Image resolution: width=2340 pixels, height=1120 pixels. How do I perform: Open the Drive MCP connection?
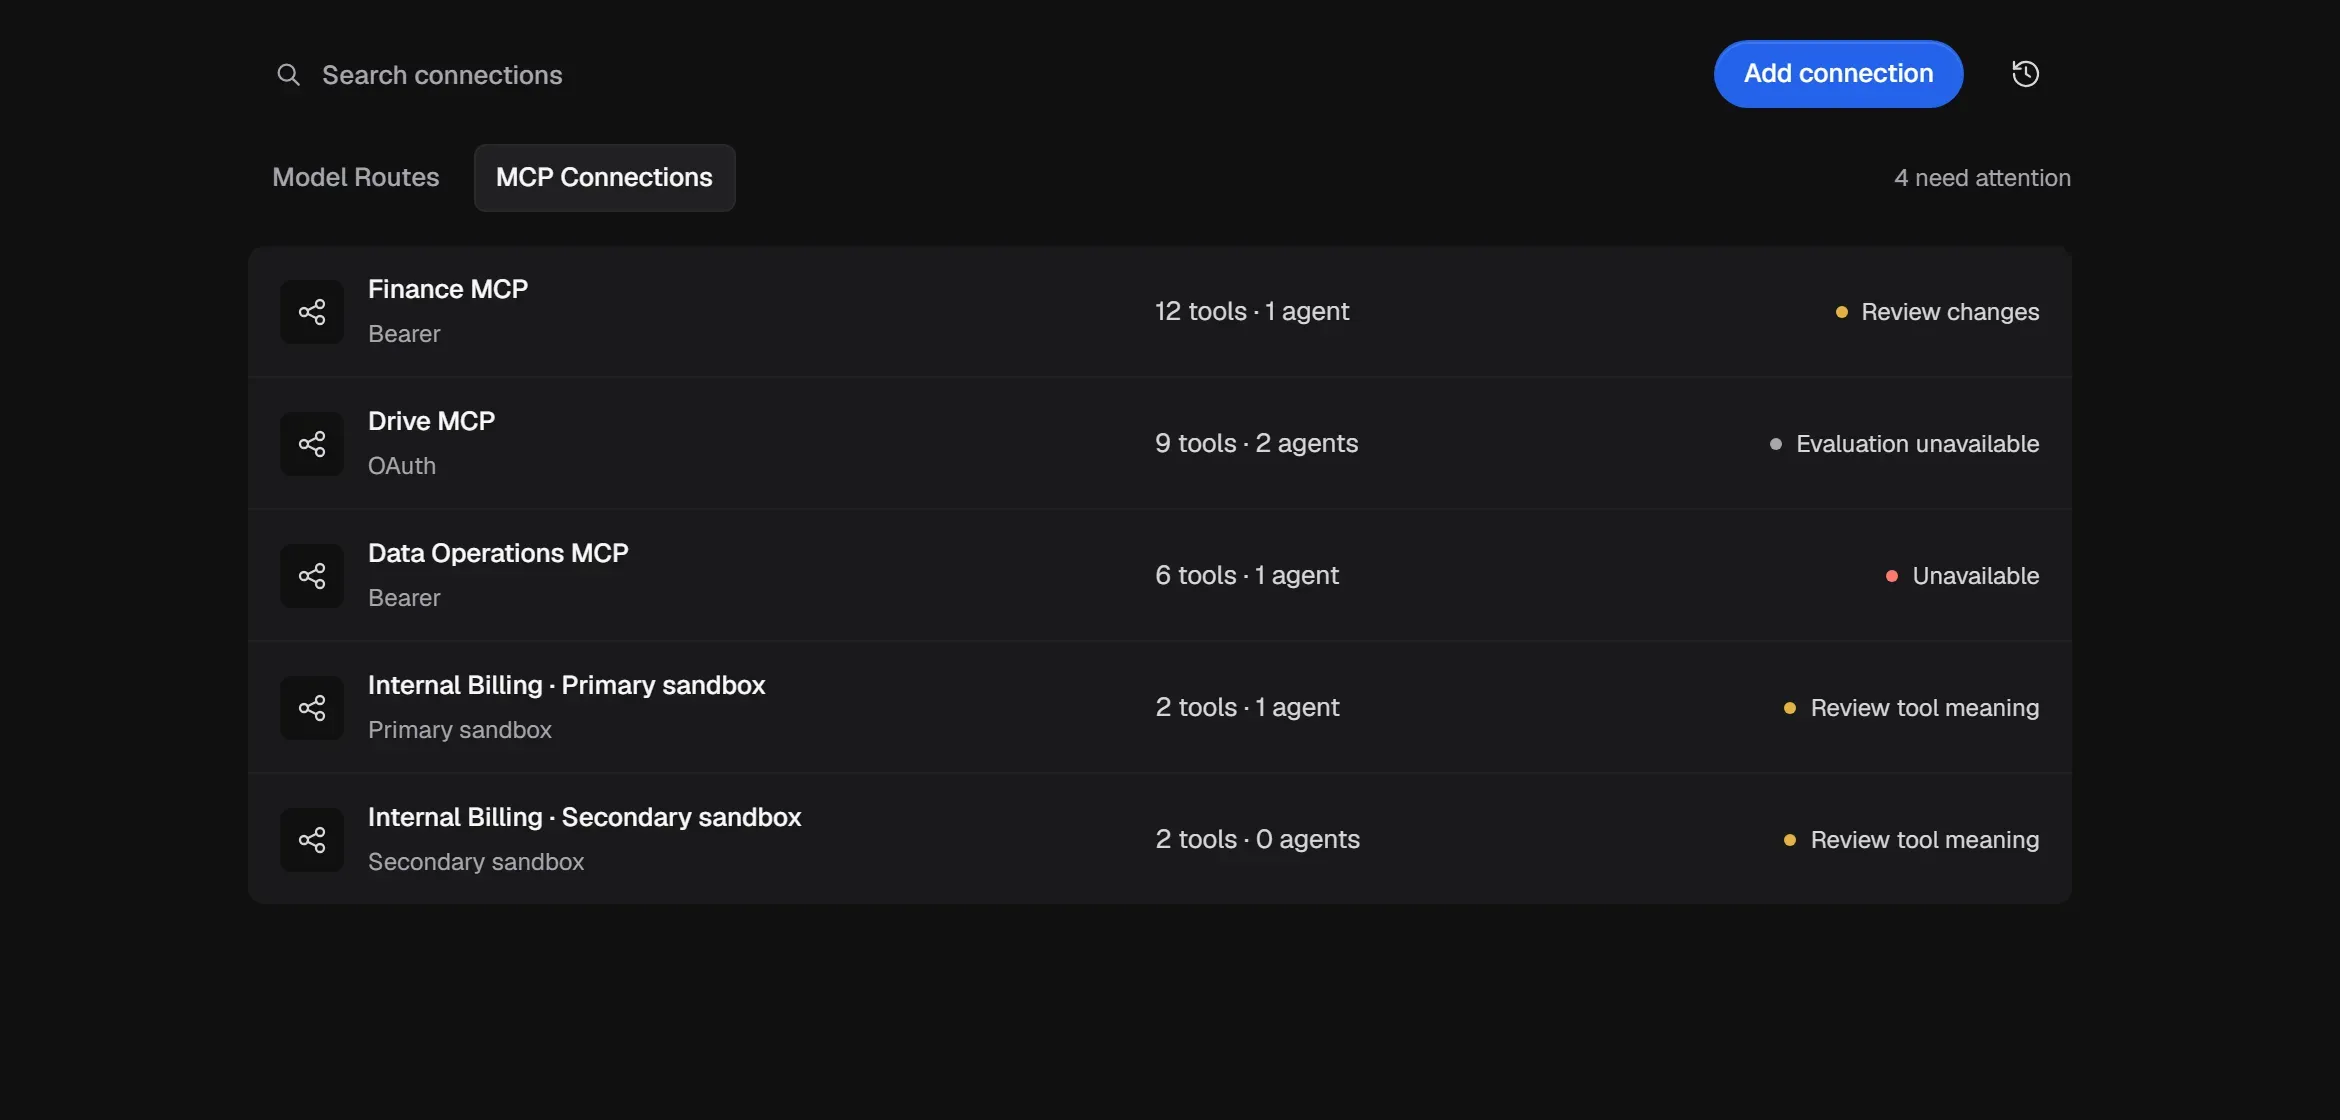1159,444
